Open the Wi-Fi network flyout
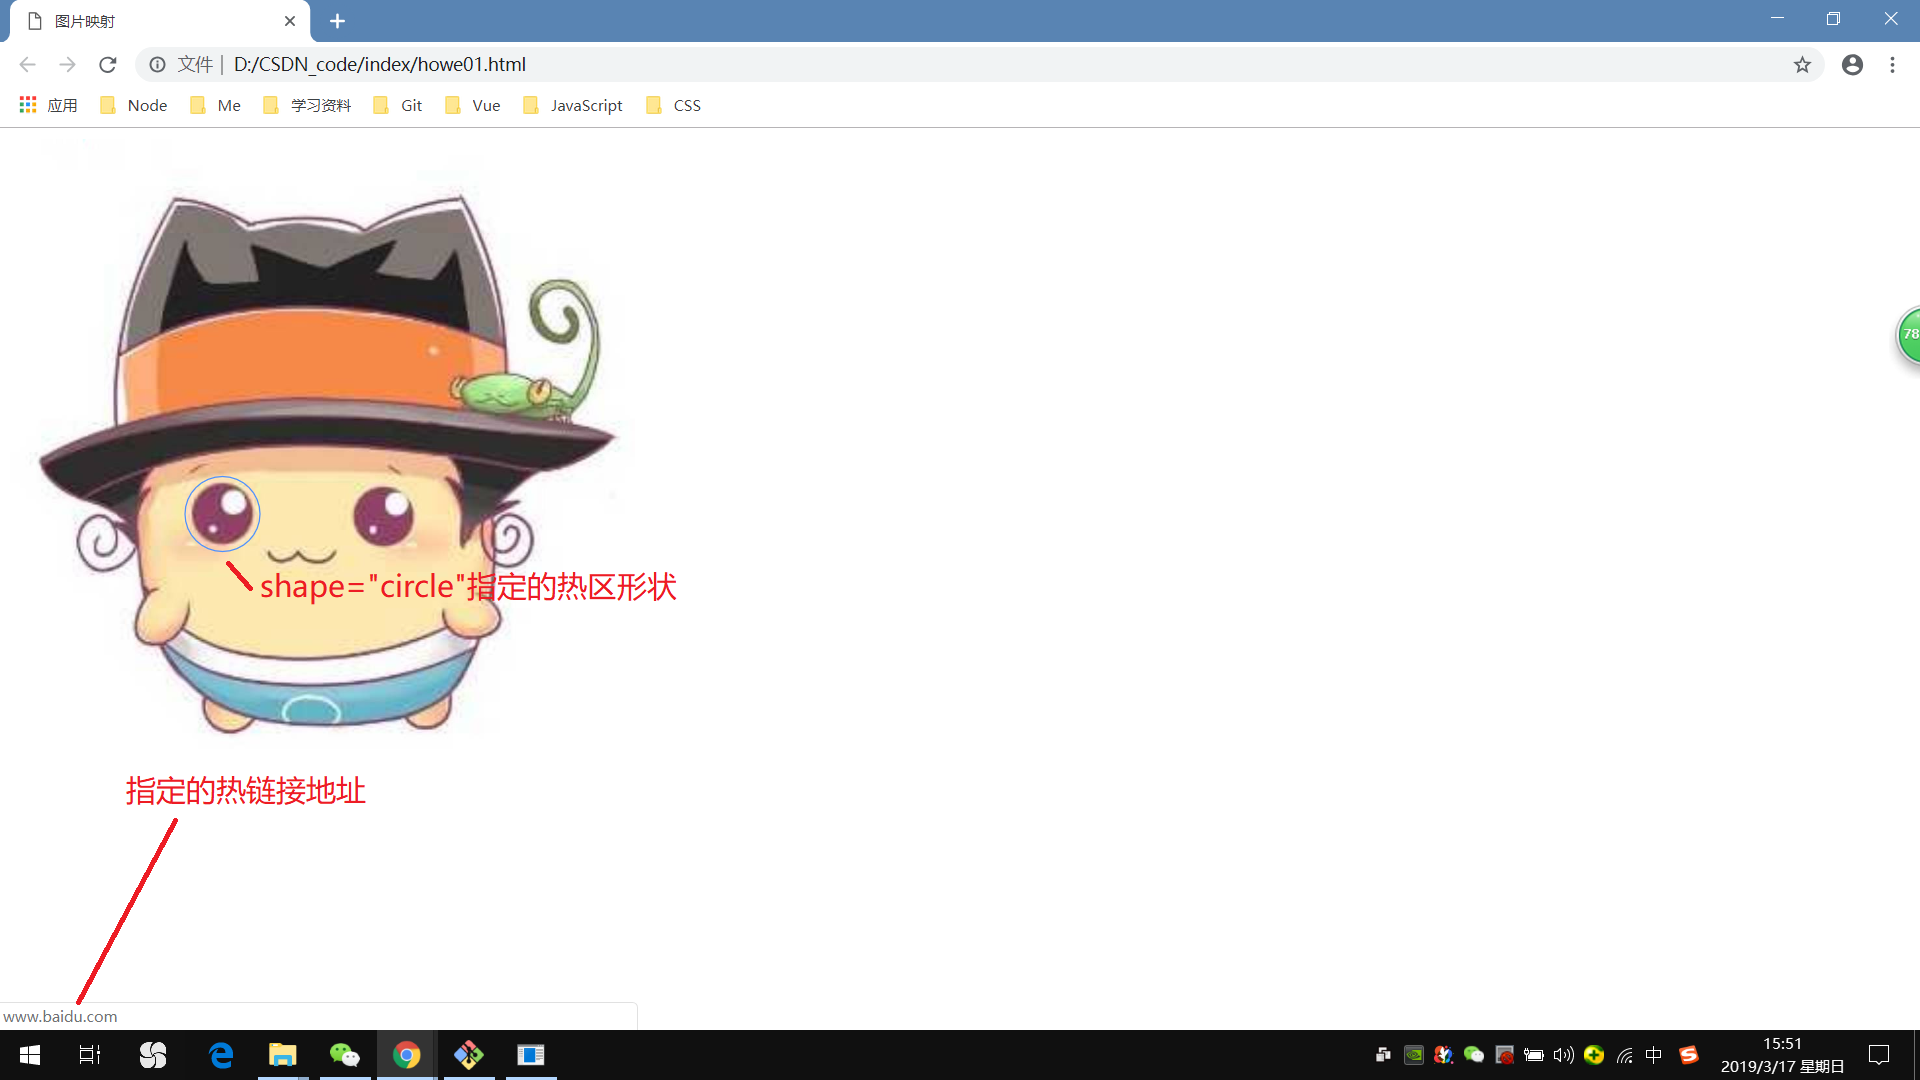Image resolution: width=1920 pixels, height=1080 pixels. click(1623, 1054)
